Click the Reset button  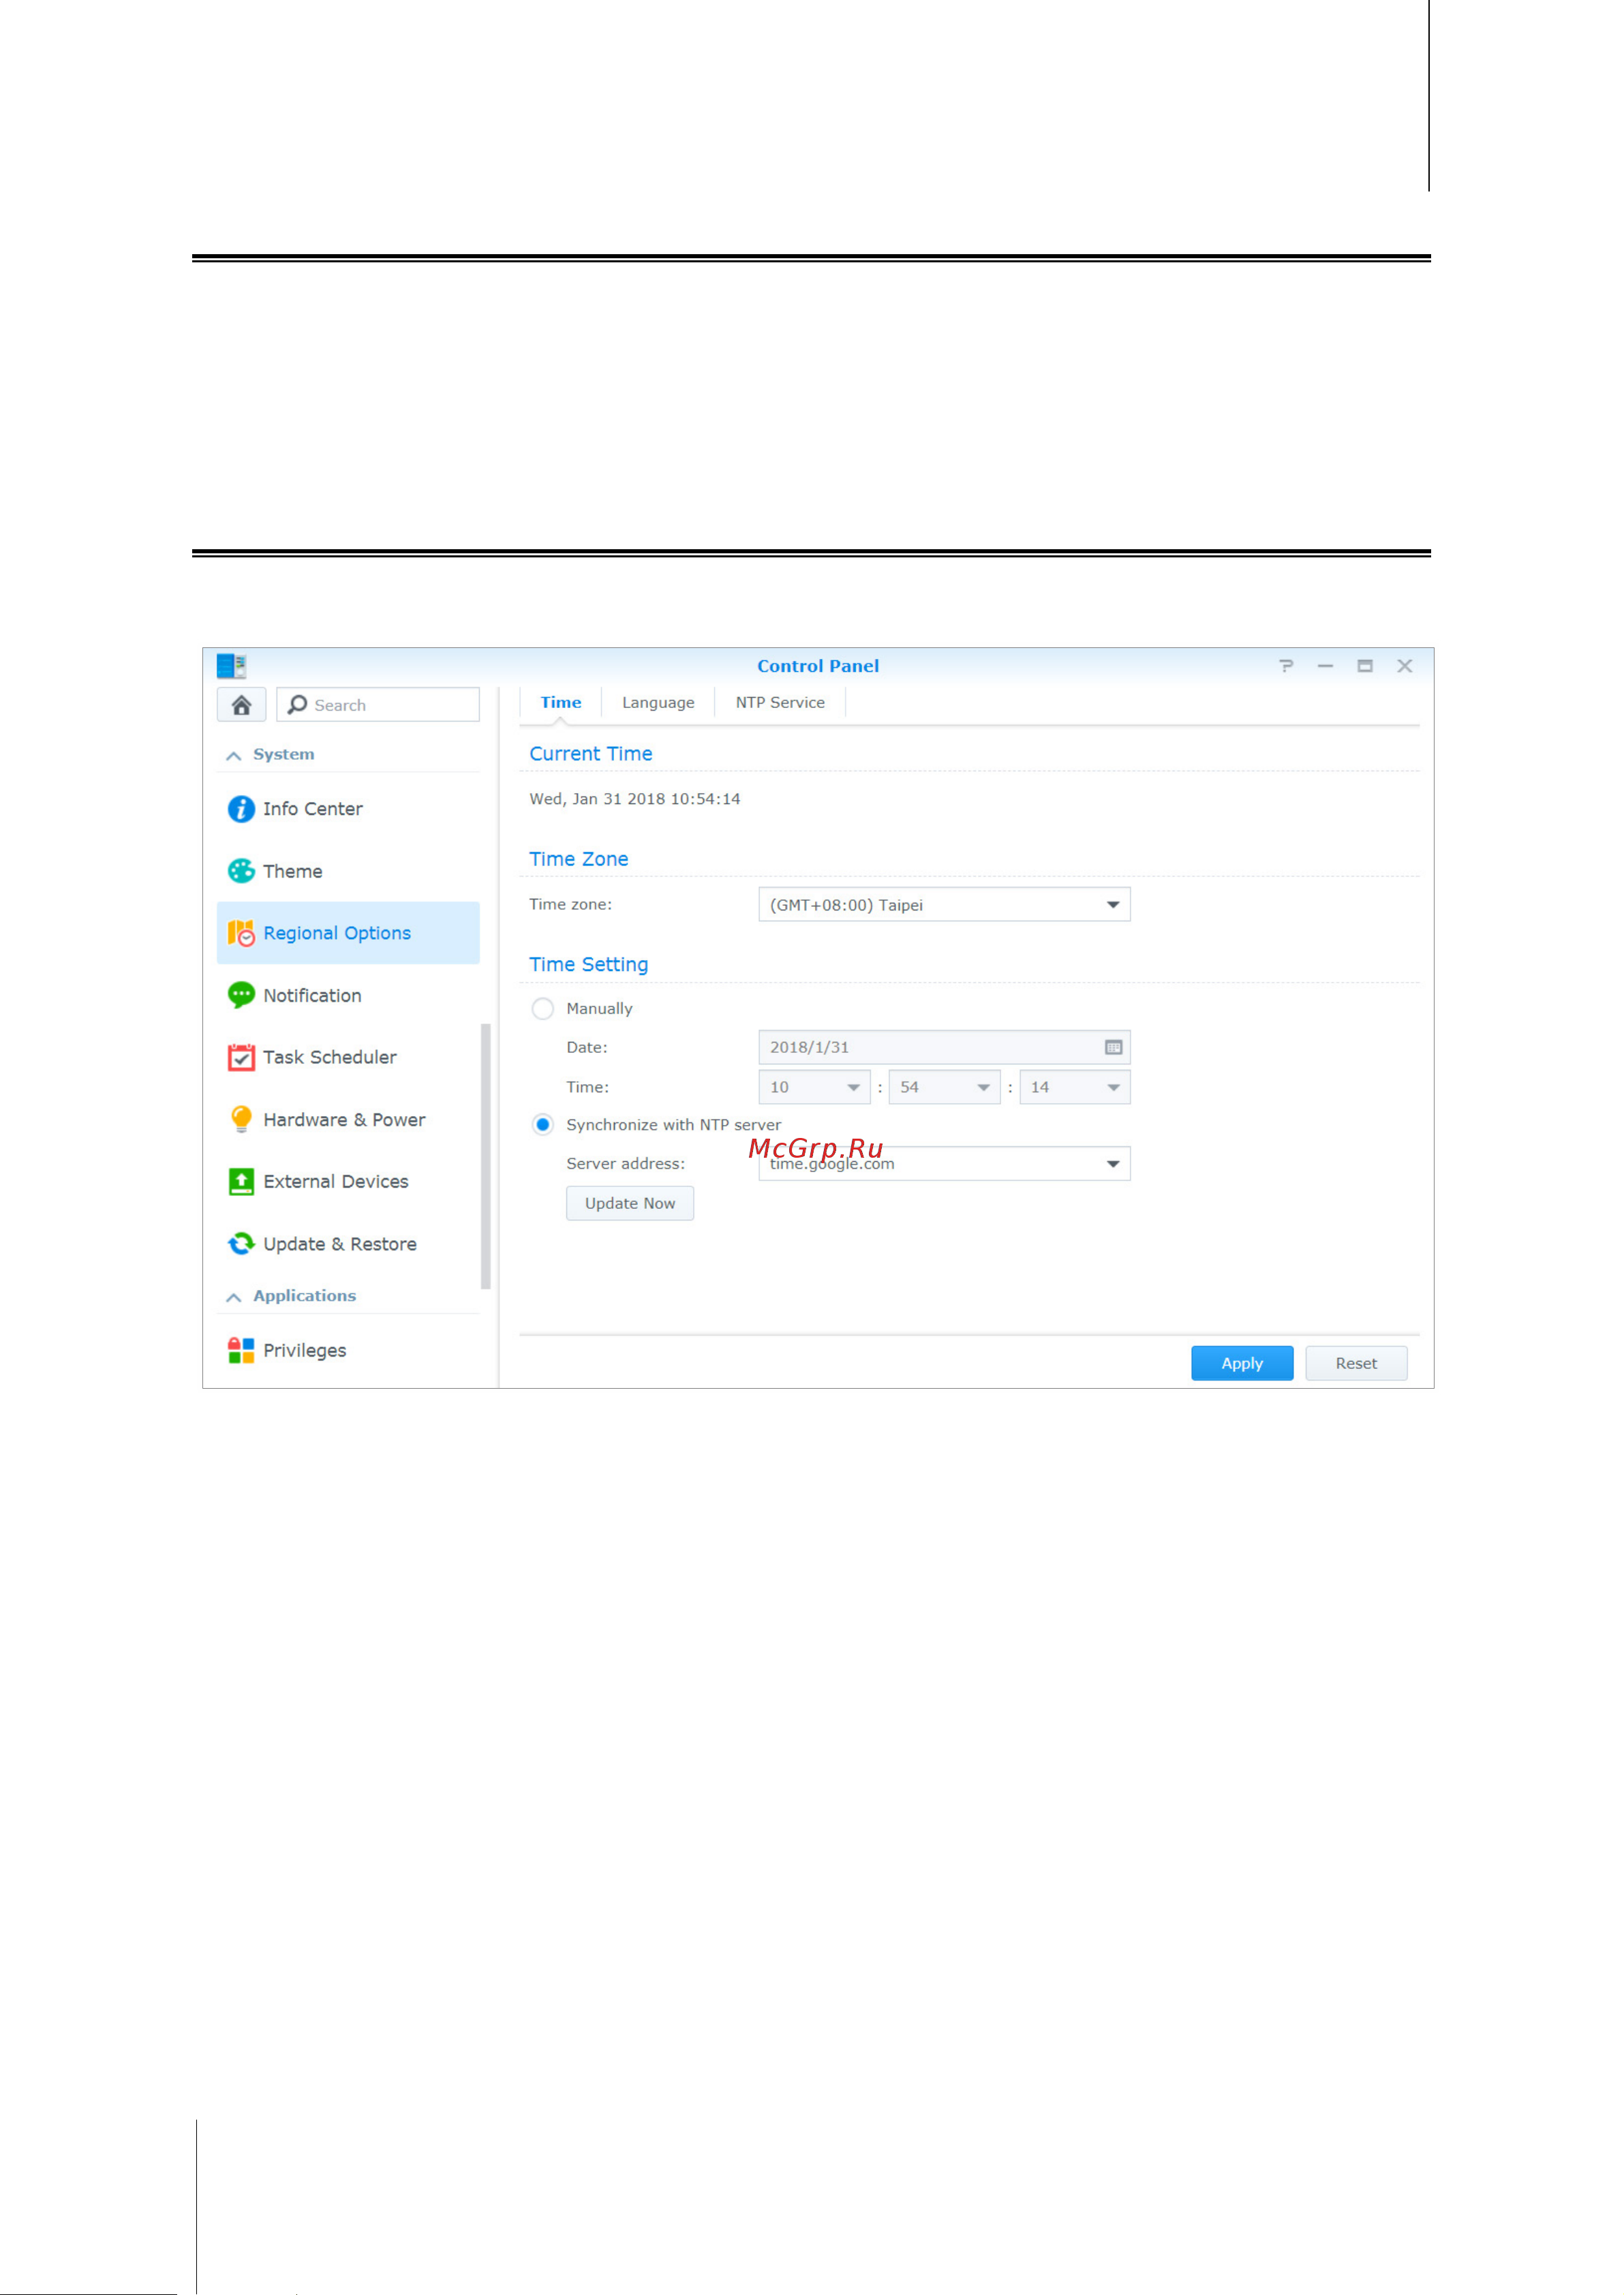coord(1356,1363)
